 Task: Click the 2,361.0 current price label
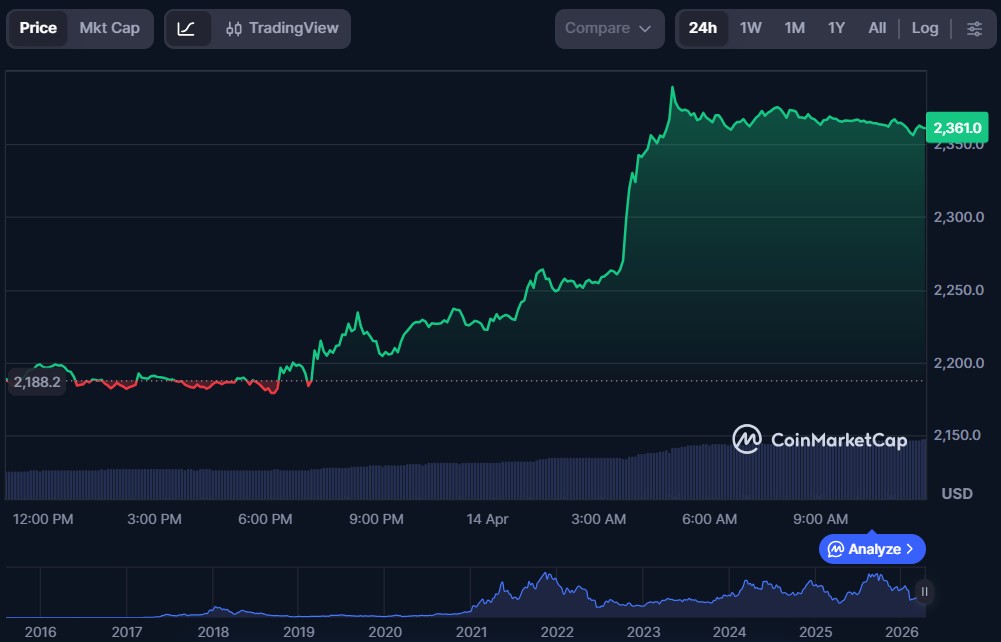957,128
